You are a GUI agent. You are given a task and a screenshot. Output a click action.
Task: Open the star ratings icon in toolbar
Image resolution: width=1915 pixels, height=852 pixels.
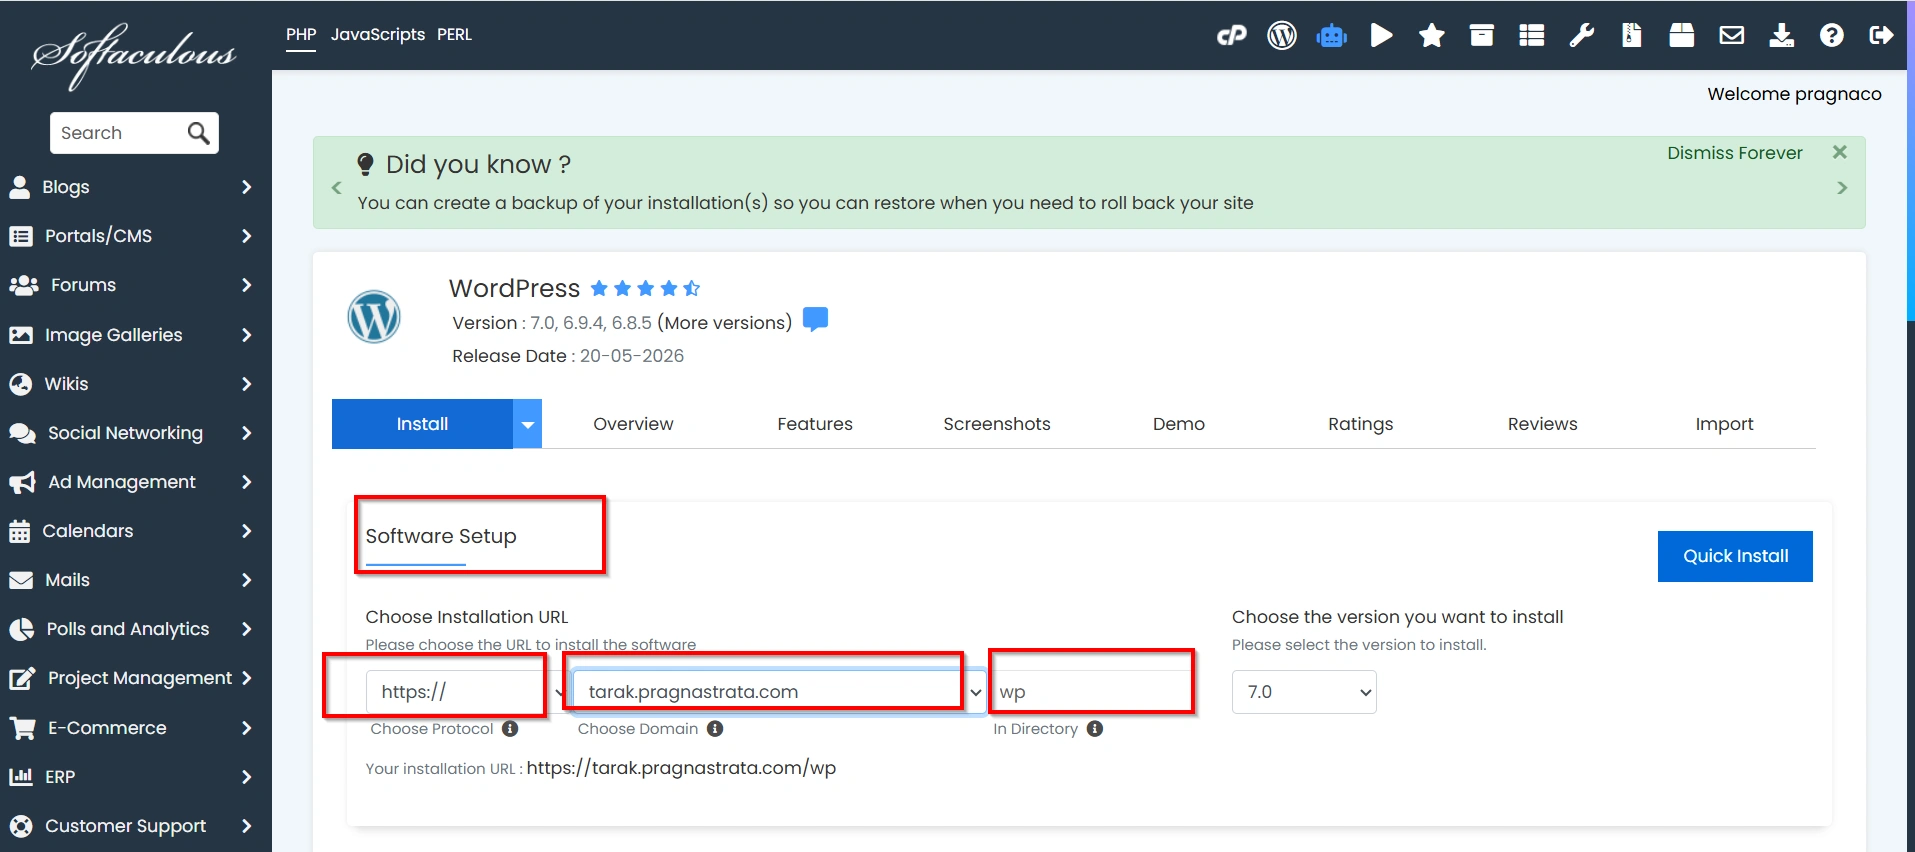1431,35
